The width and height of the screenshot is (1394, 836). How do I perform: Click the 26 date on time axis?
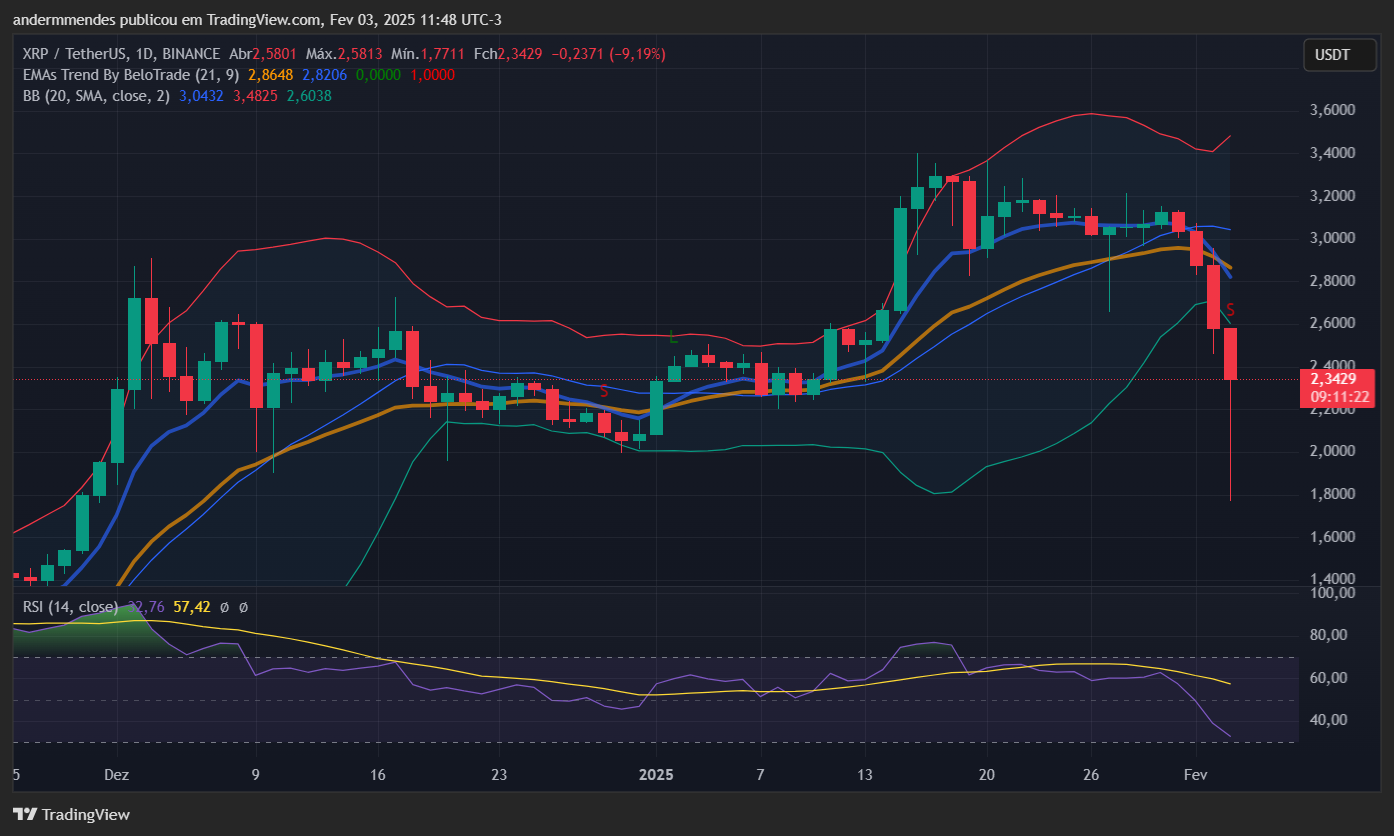point(1091,775)
